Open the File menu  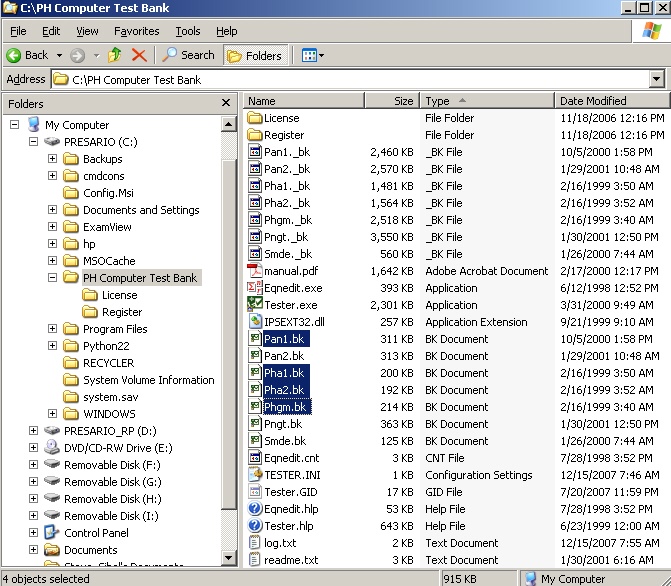click(18, 31)
